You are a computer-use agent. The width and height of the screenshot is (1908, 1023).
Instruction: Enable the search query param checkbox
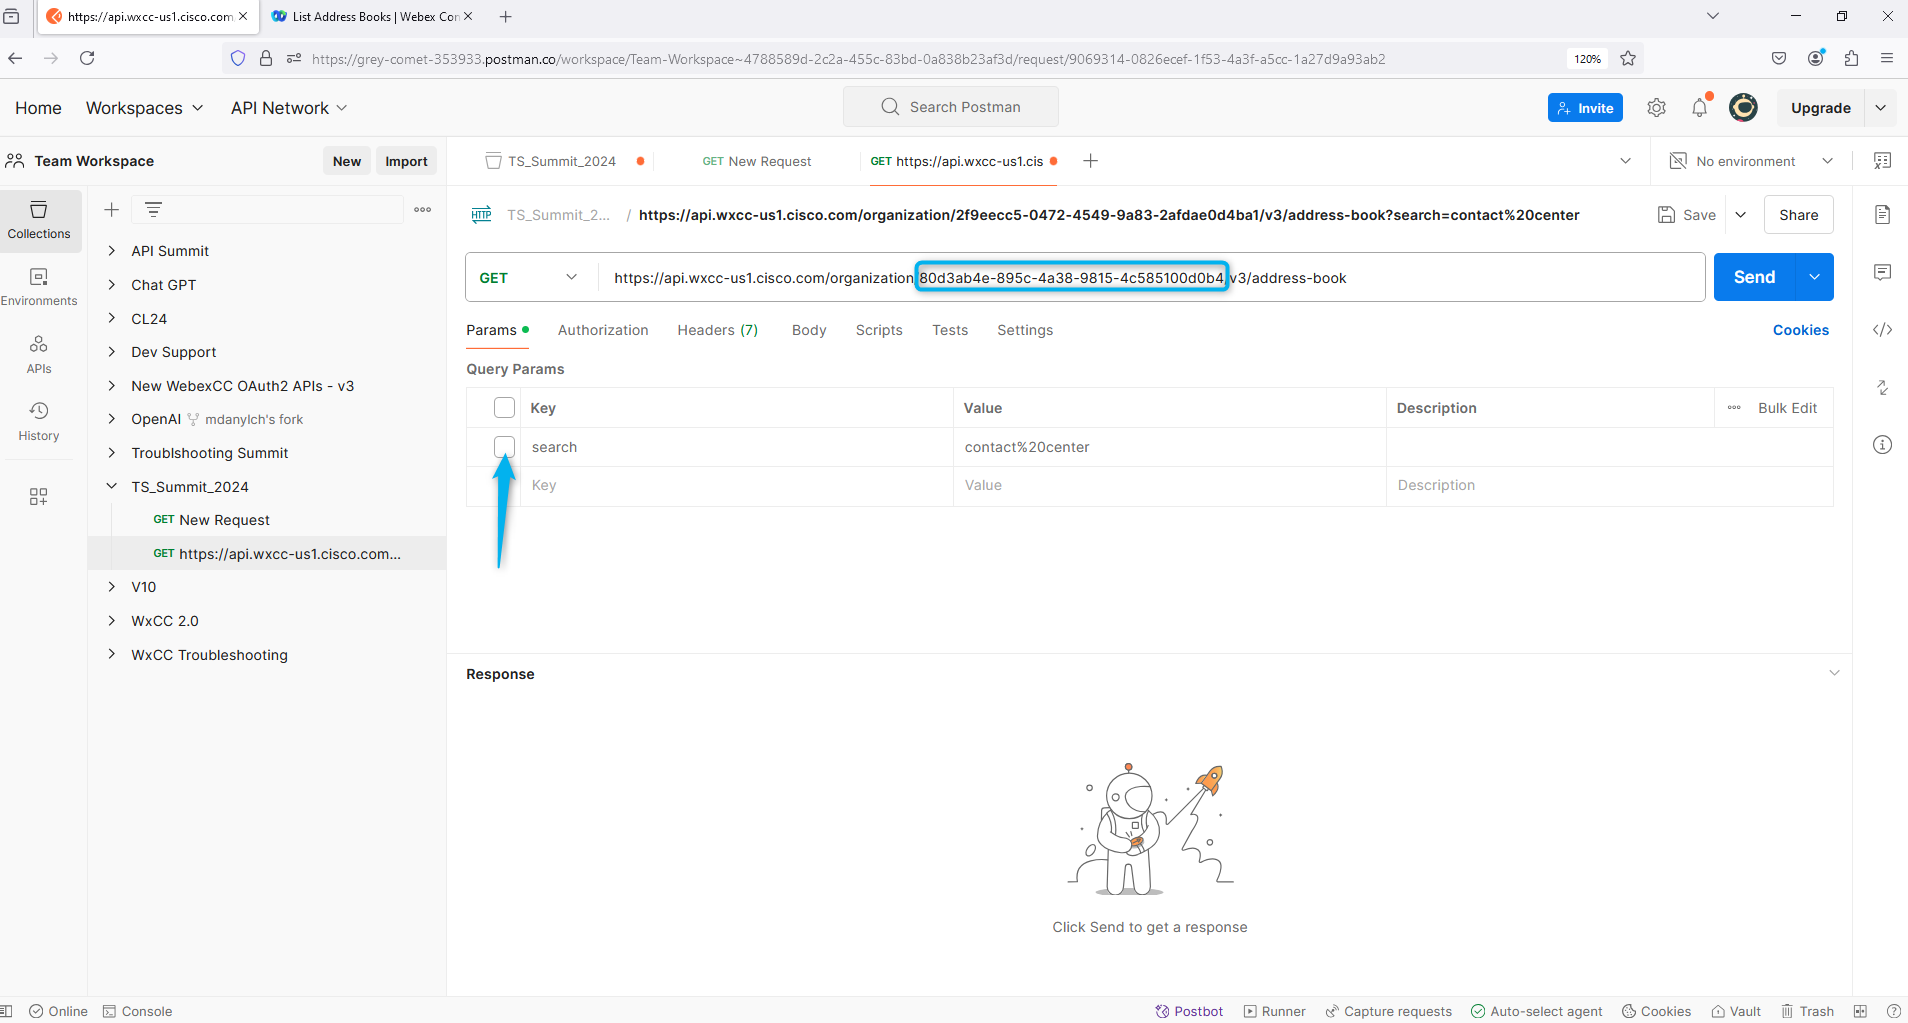[504, 447]
